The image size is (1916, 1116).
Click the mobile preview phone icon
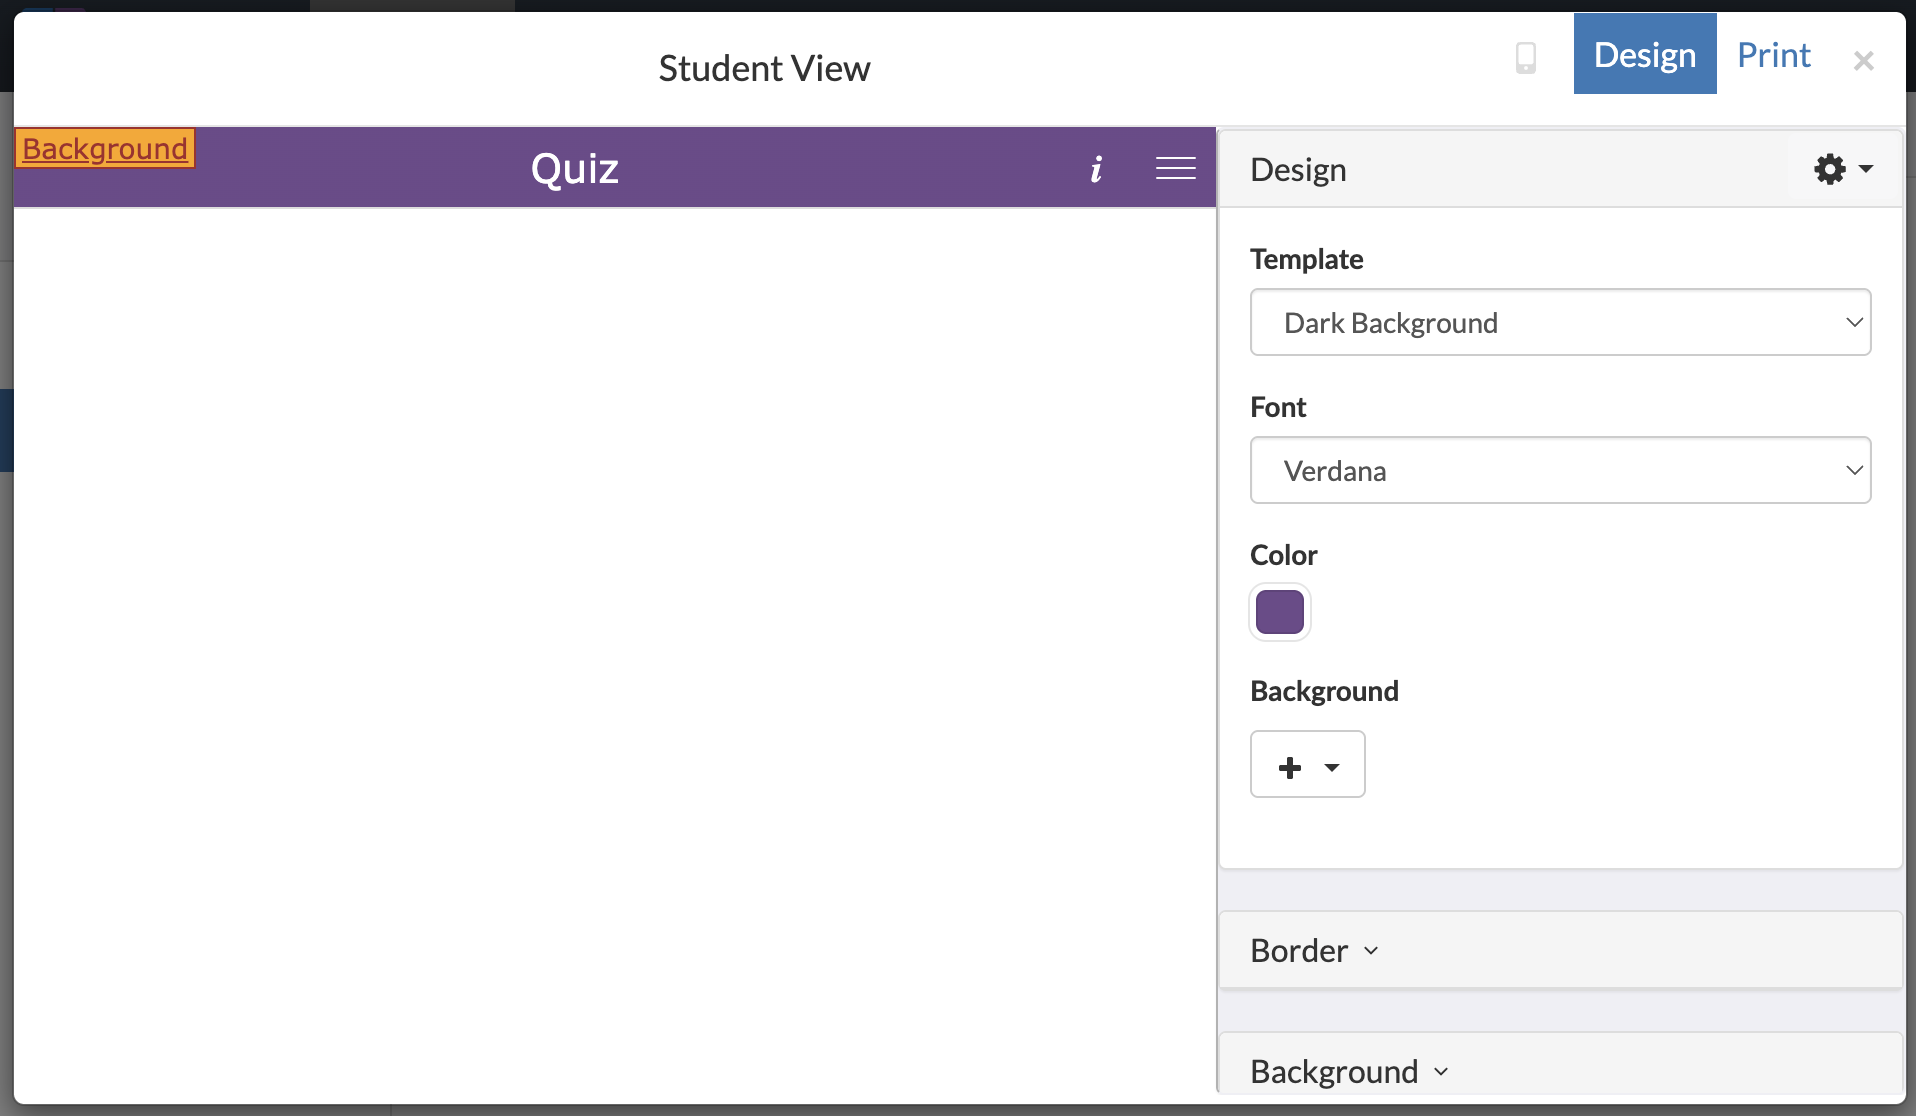1525,58
